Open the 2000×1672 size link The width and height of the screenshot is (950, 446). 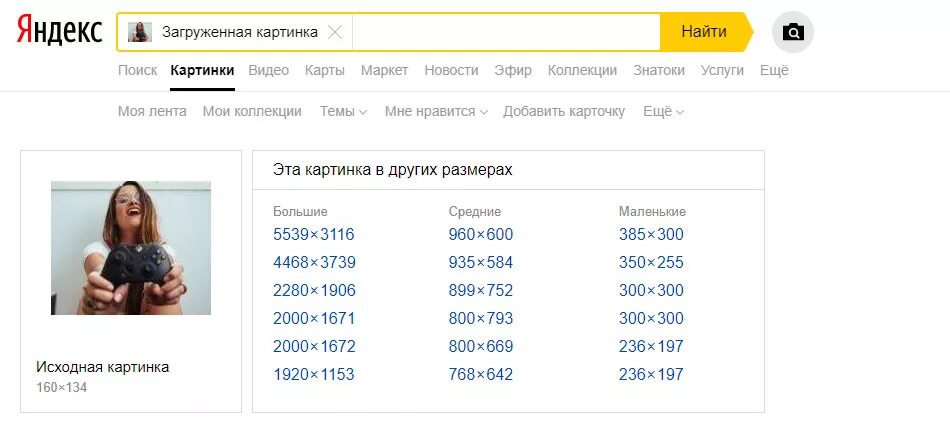[314, 346]
